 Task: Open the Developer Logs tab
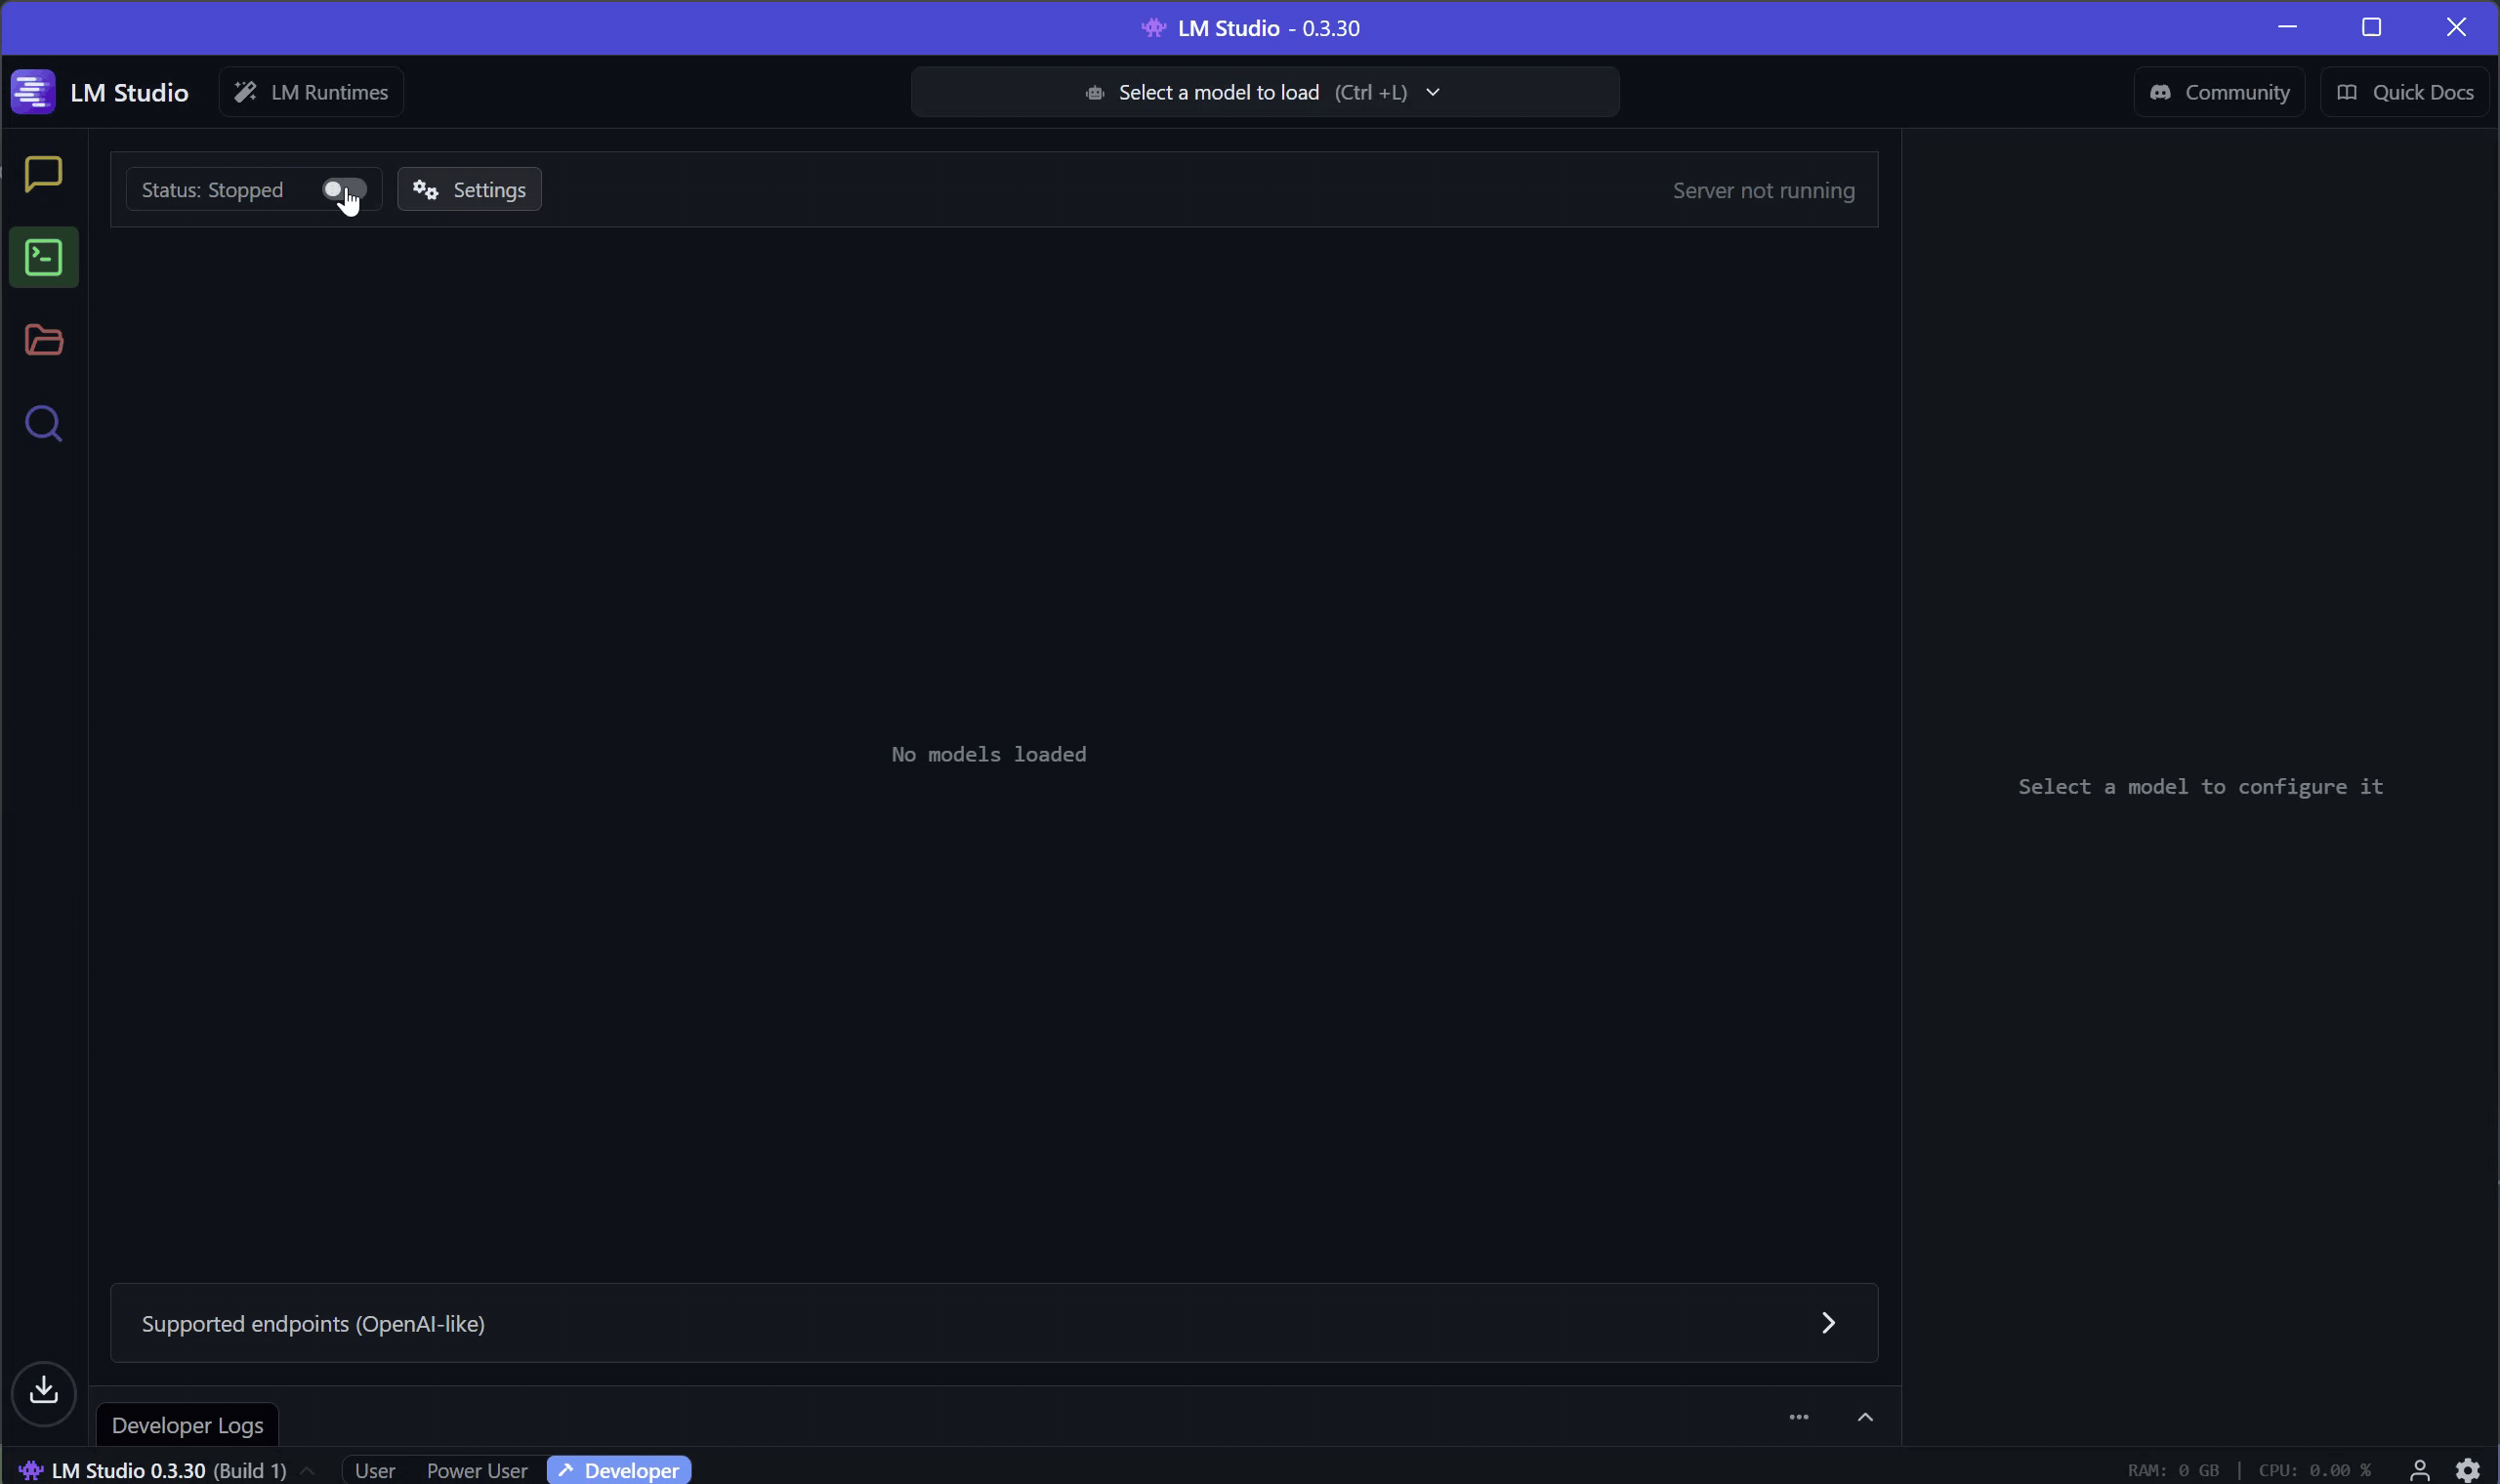(x=187, y=1425)
